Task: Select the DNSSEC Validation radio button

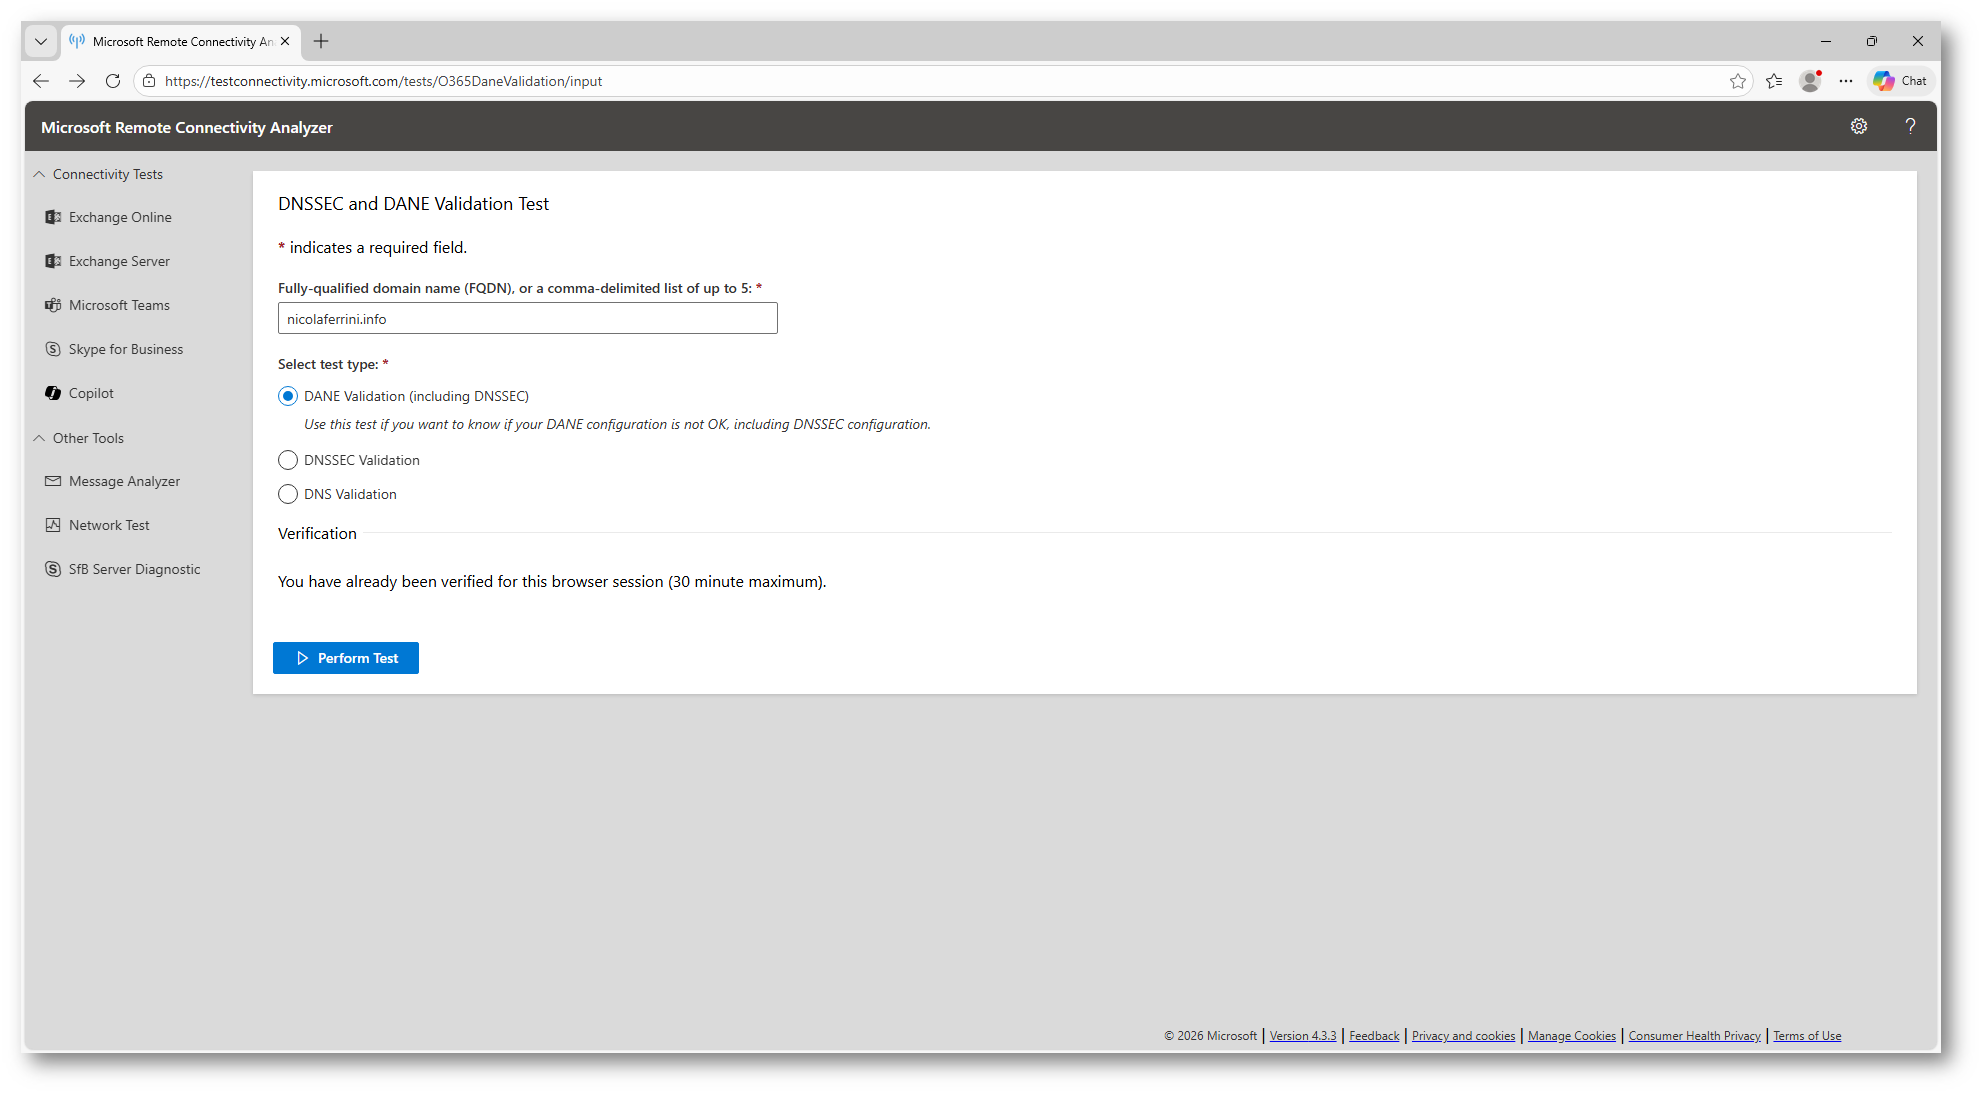Action: click(288, 460)
